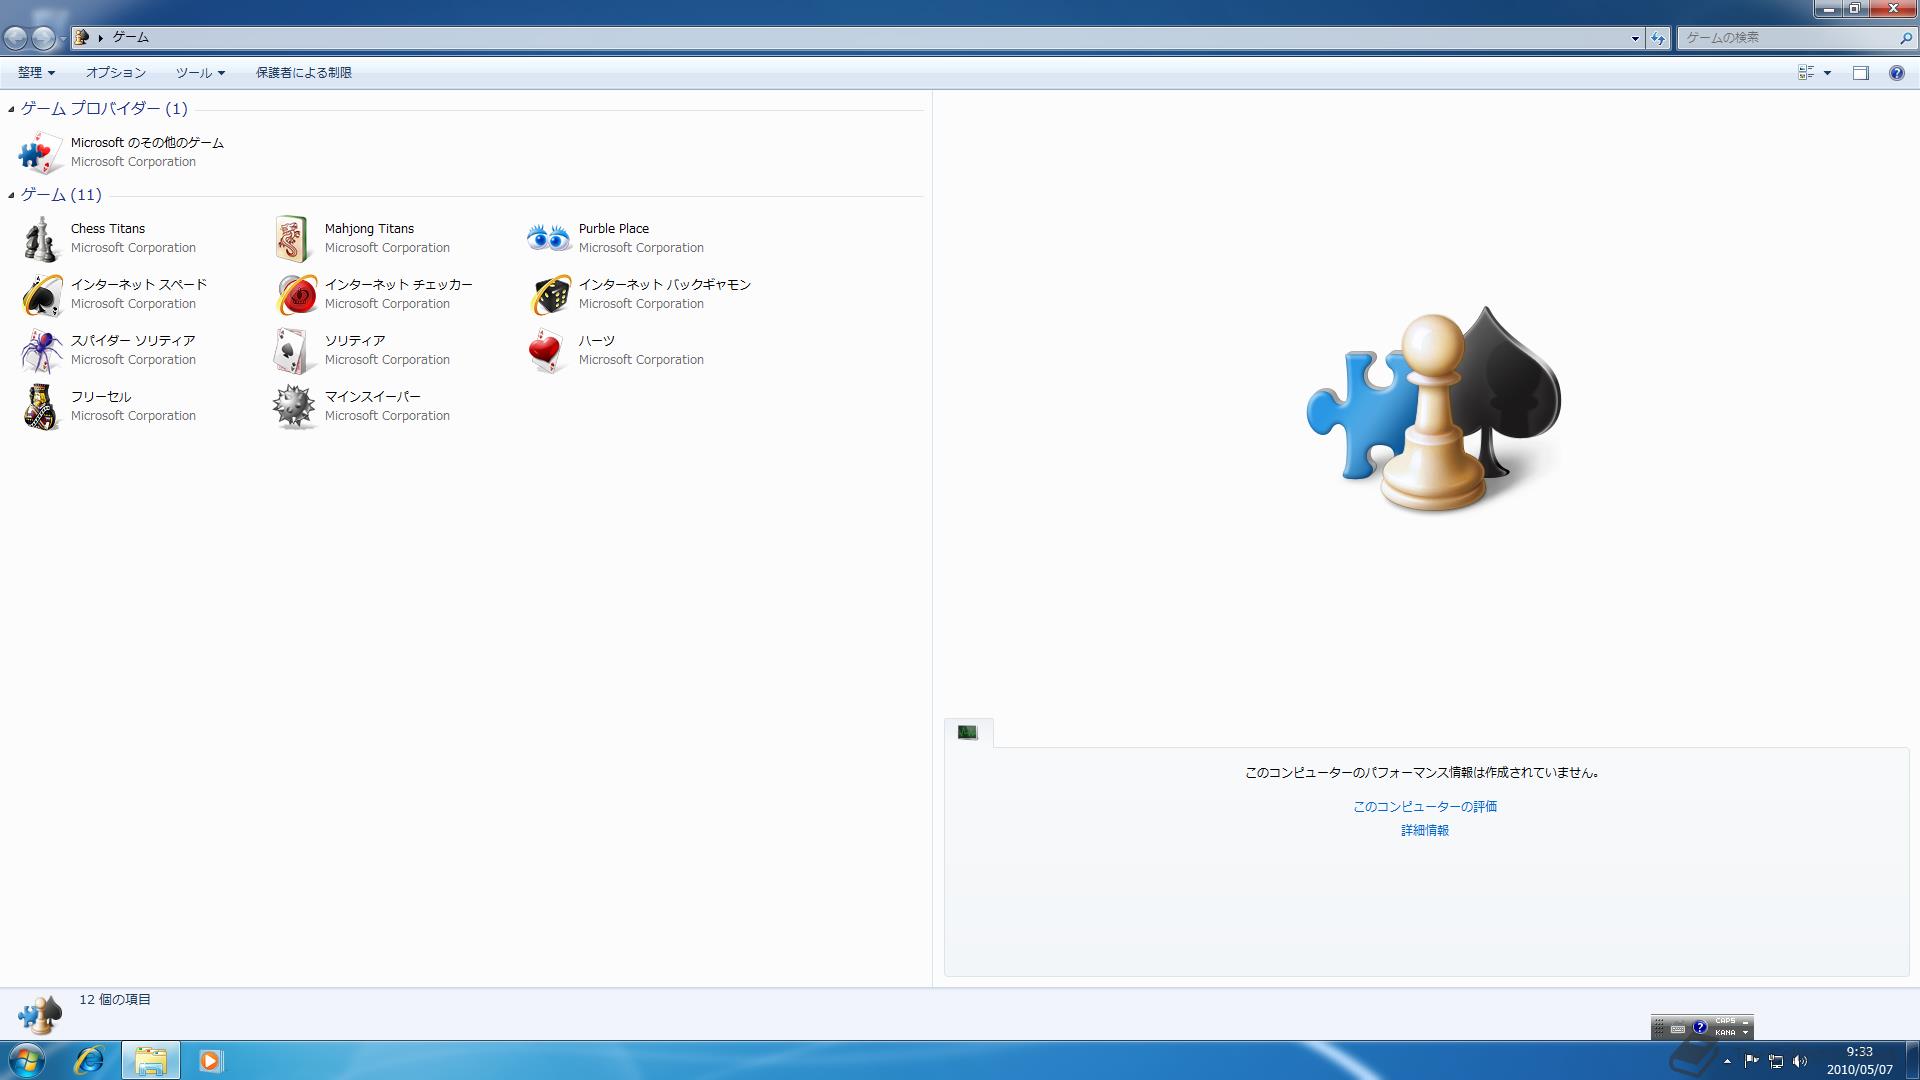1920x1080 pixels.
Task: Click the Games folder icon in address bar
Action: [x=83, y=38]
